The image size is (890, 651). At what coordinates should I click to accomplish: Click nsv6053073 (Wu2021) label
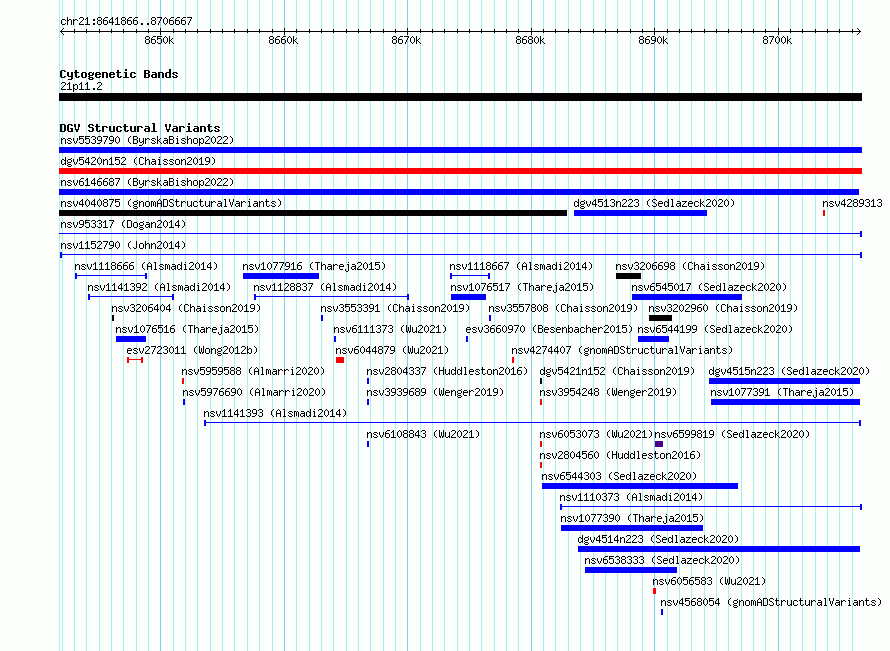click(596, 434)
